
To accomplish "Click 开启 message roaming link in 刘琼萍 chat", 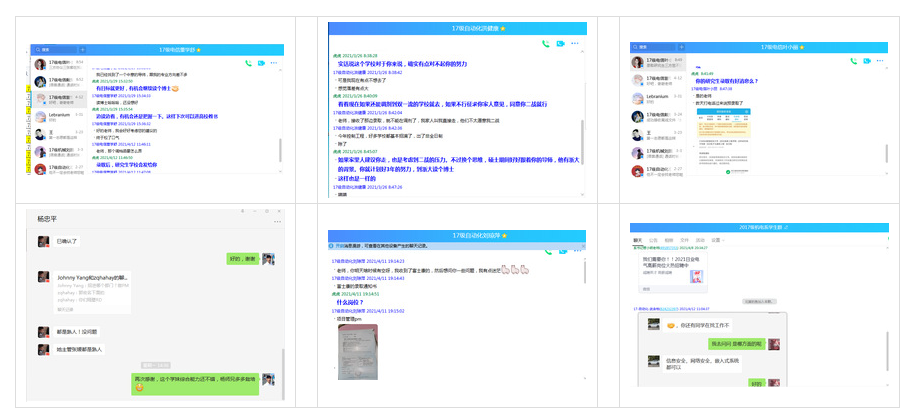I will click(x=340, y=245).
